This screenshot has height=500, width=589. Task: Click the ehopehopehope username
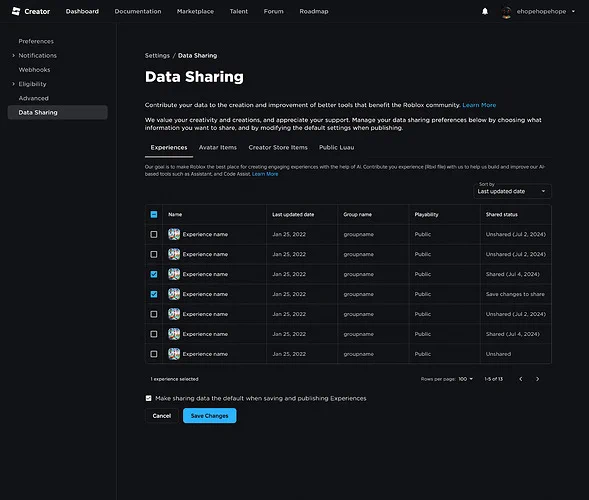click(x=541, y=11)
